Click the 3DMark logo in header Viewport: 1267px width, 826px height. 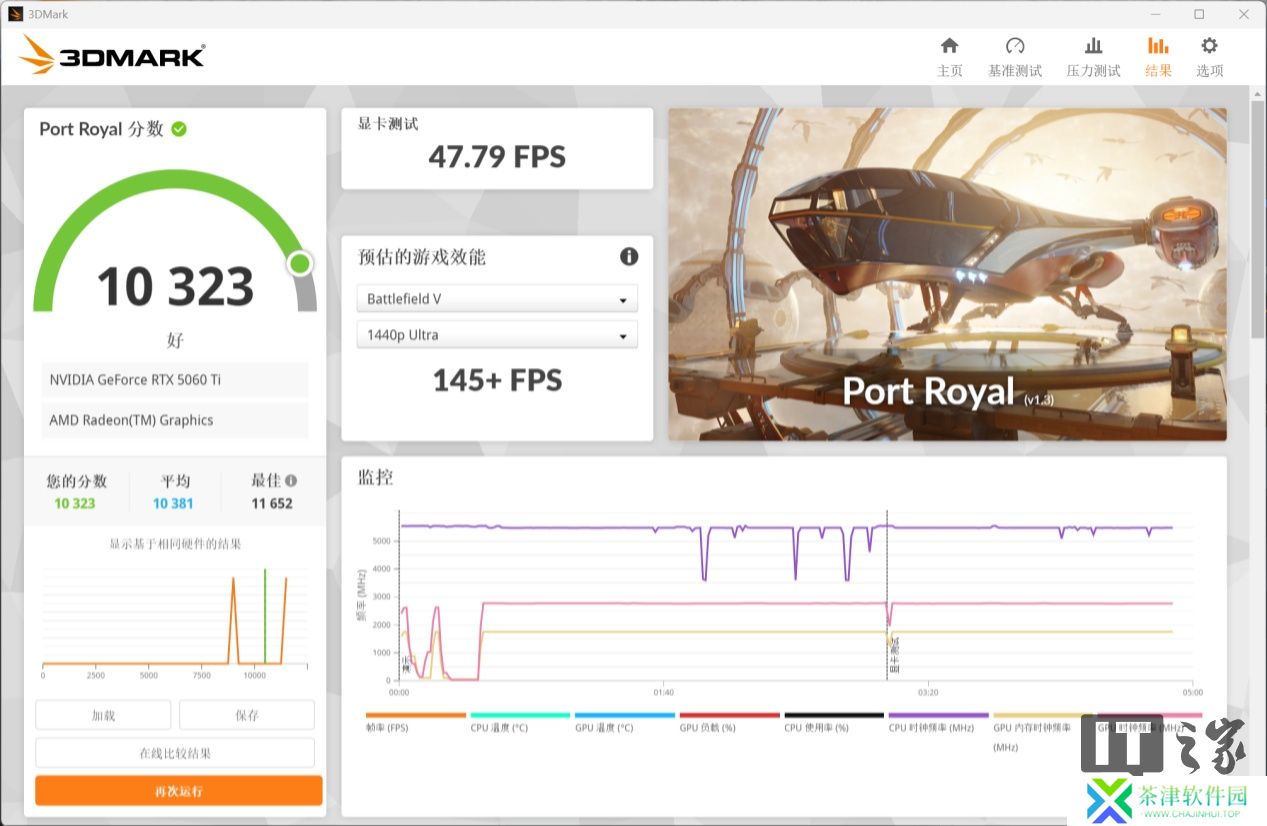(112, 55)
